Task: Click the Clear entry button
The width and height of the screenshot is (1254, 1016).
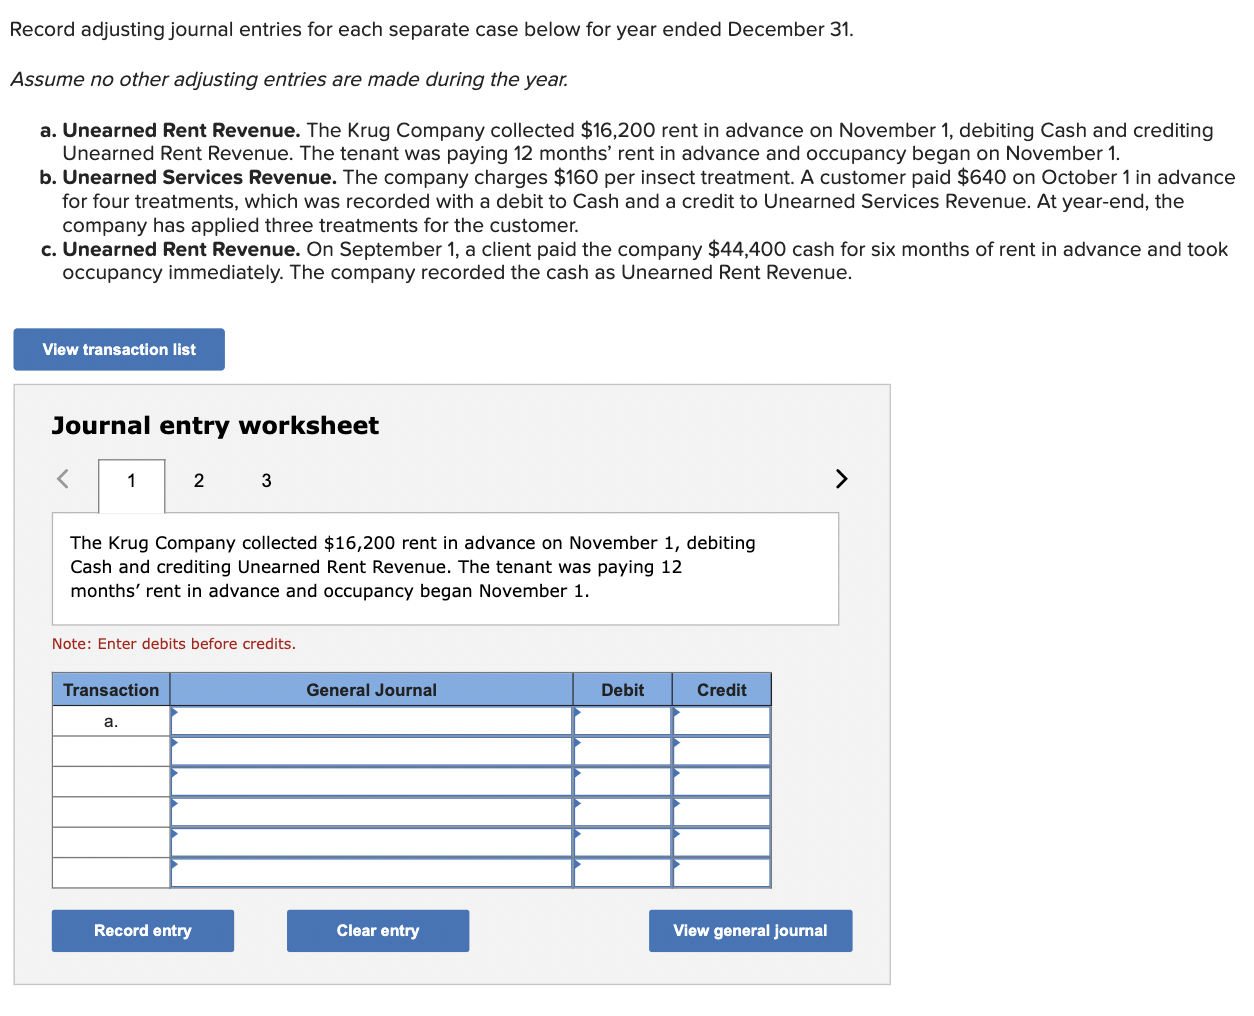Action: [377, 930]
